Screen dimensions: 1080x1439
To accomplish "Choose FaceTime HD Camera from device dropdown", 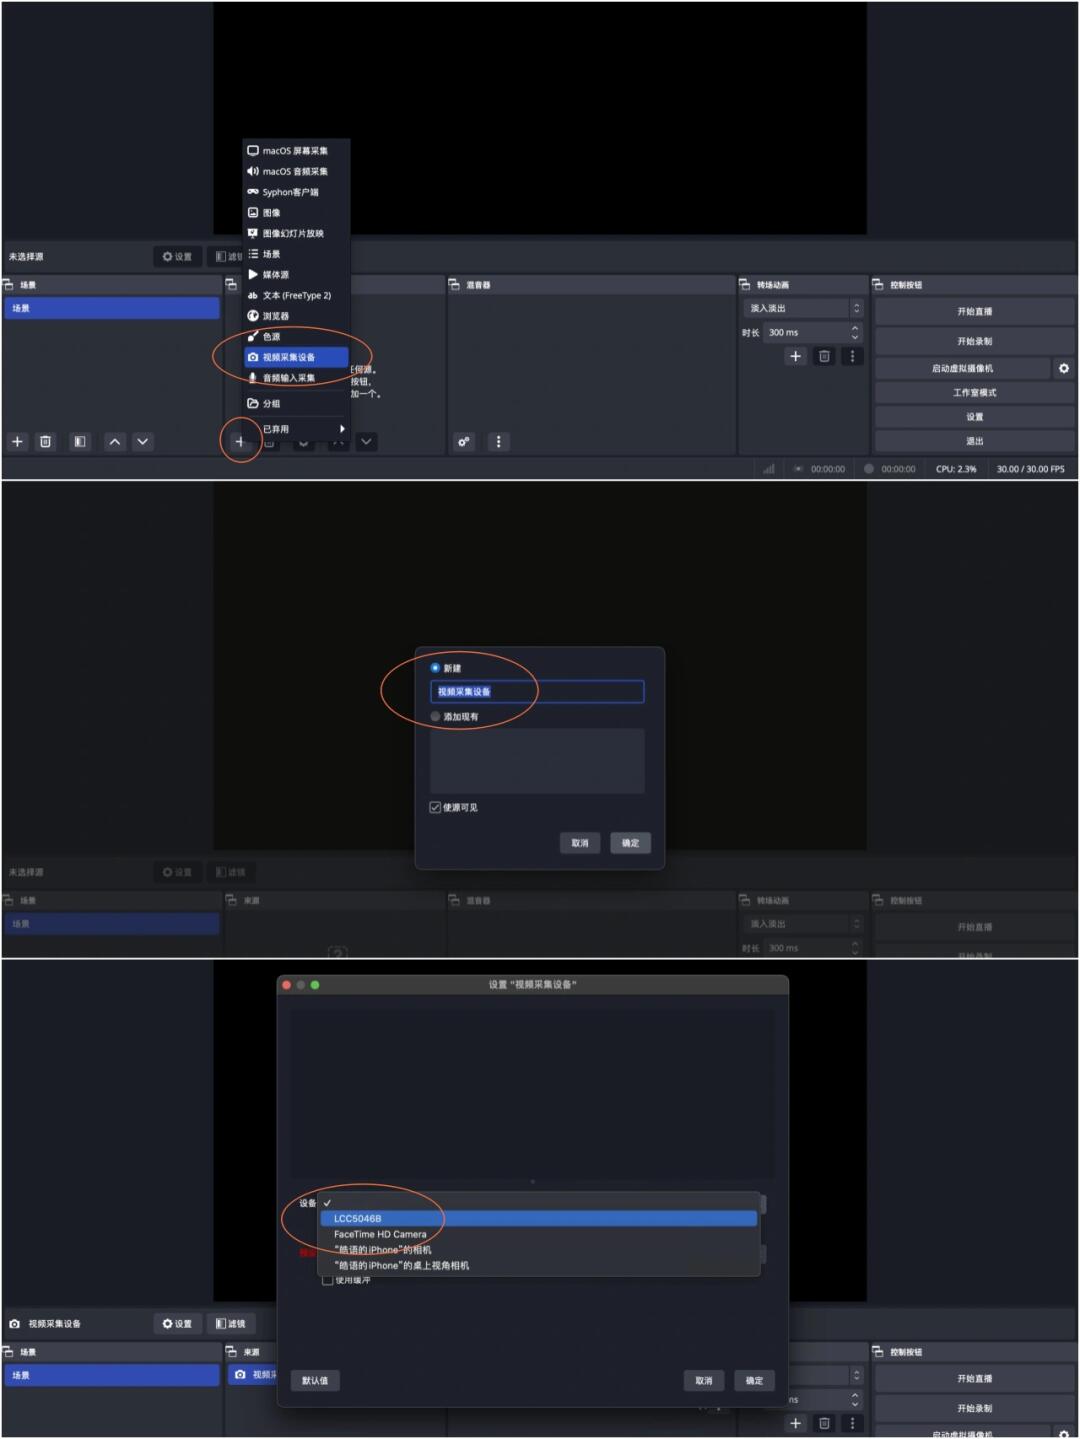I will click(x=380, y=1234).
